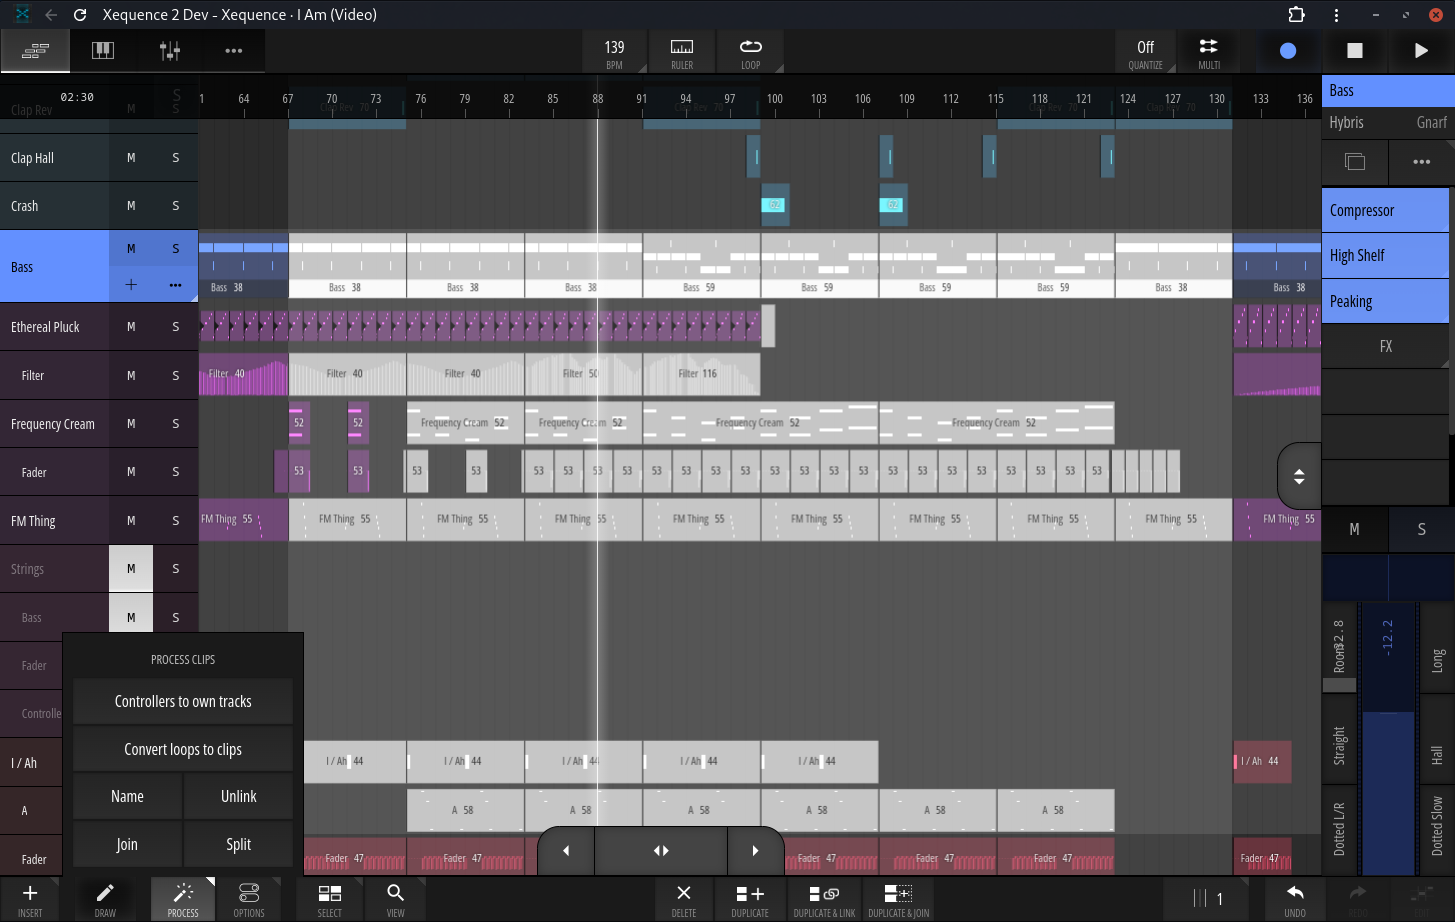Adjust the blue channel volume fader
Image resolution: width=1455 pixels, height=922 pixels.
(x=1388, y=740)
